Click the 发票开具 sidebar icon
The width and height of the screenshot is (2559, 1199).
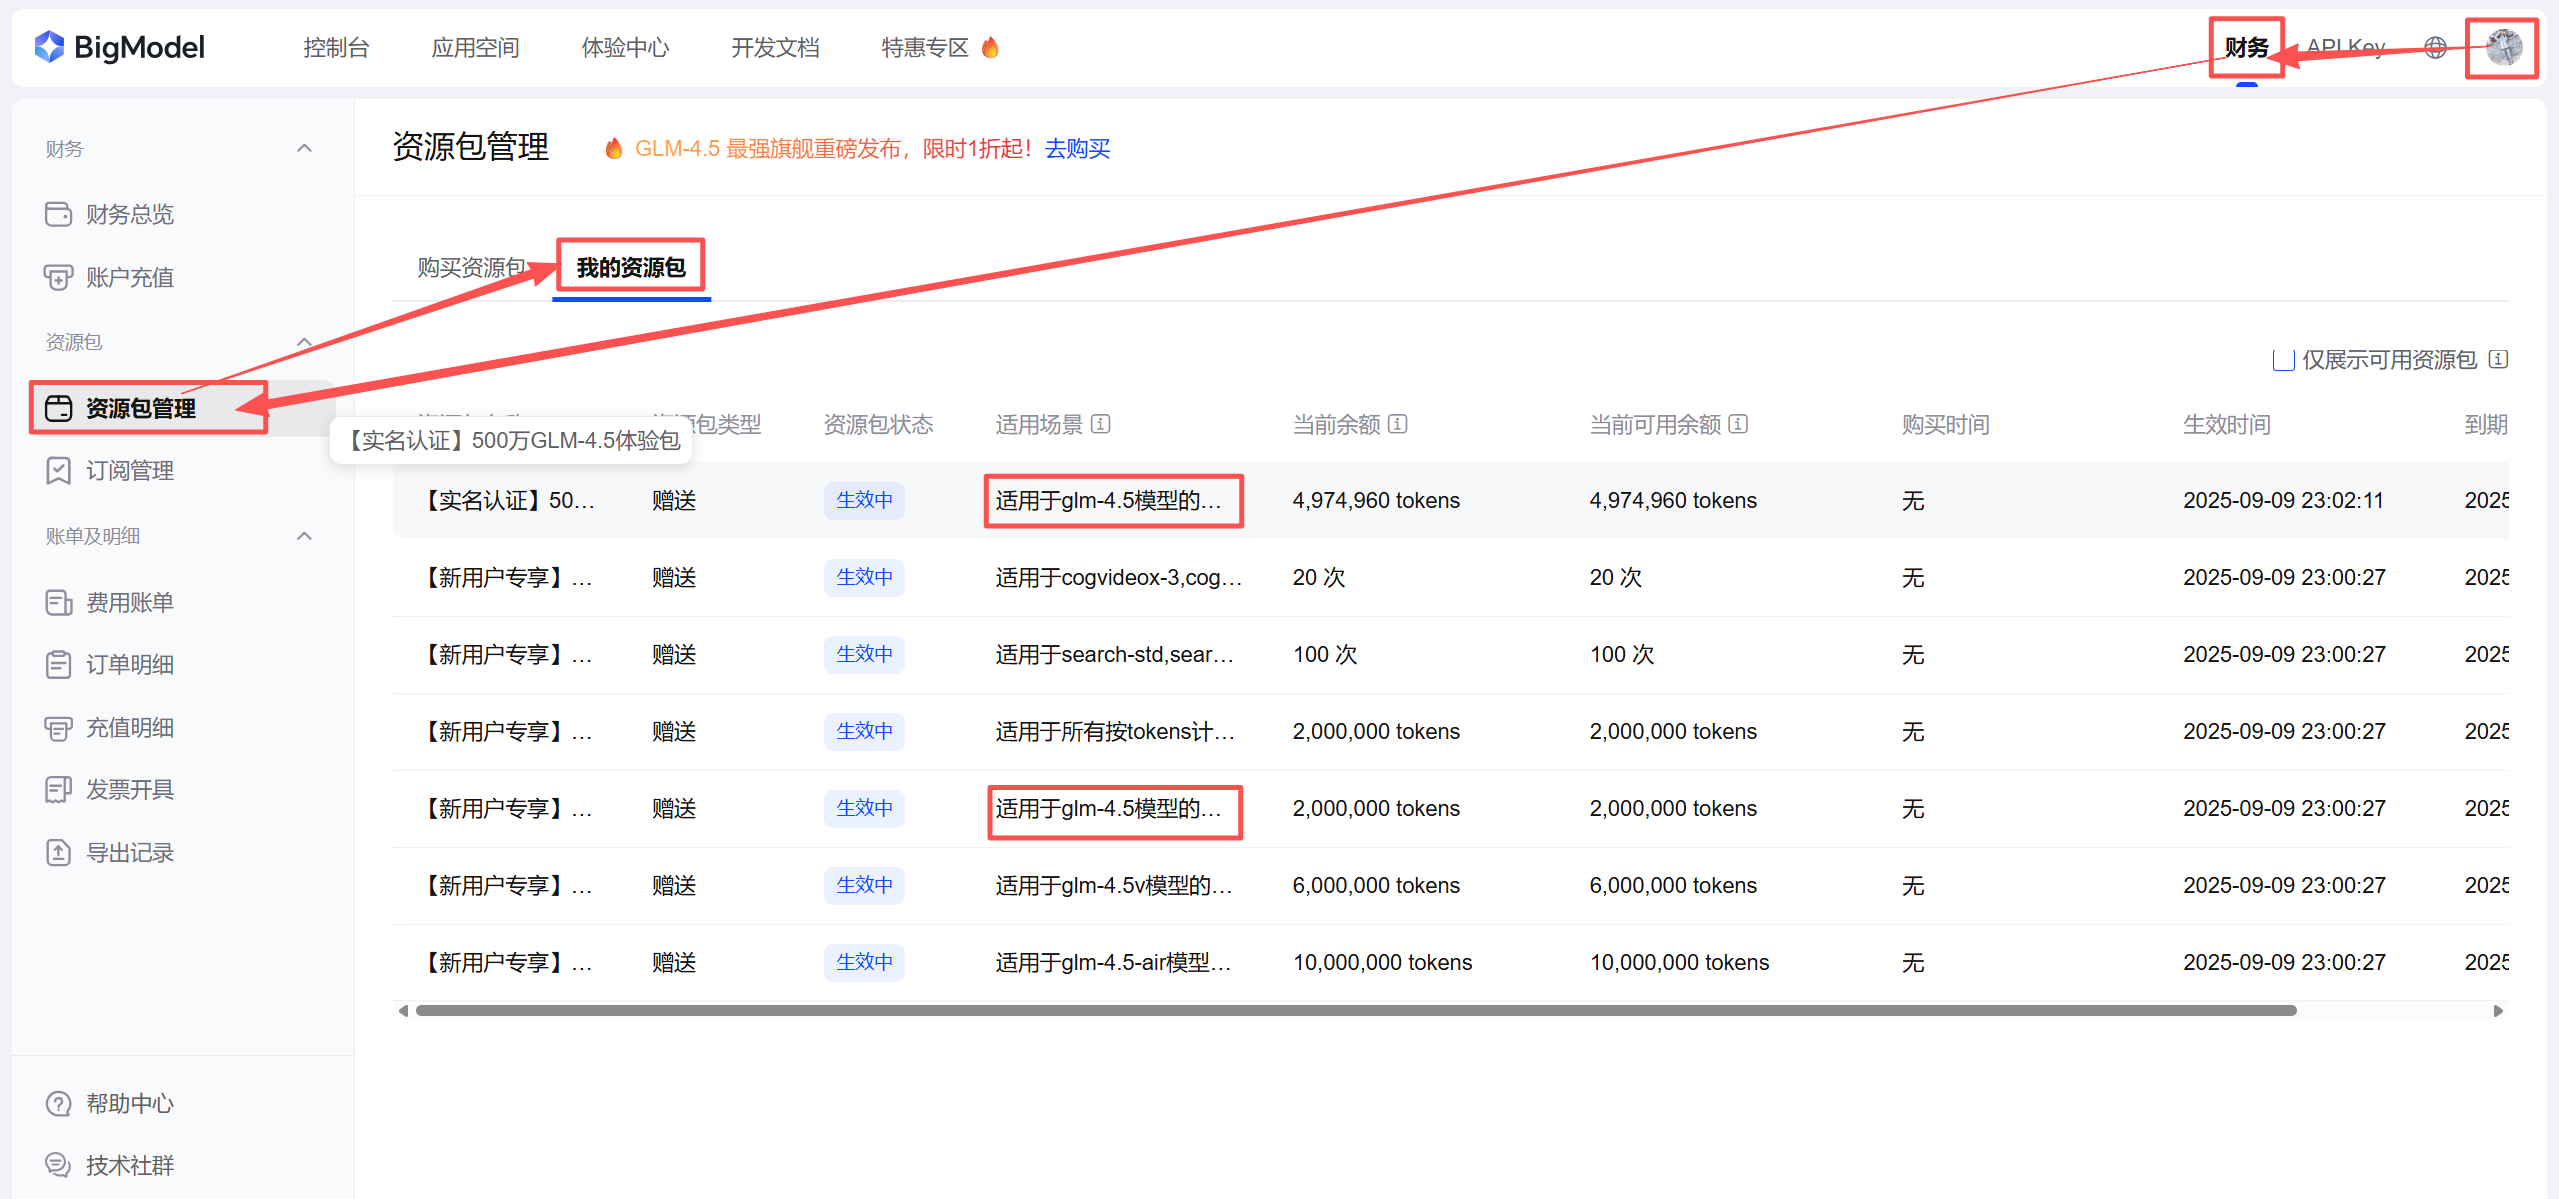(x=59, y=789)
